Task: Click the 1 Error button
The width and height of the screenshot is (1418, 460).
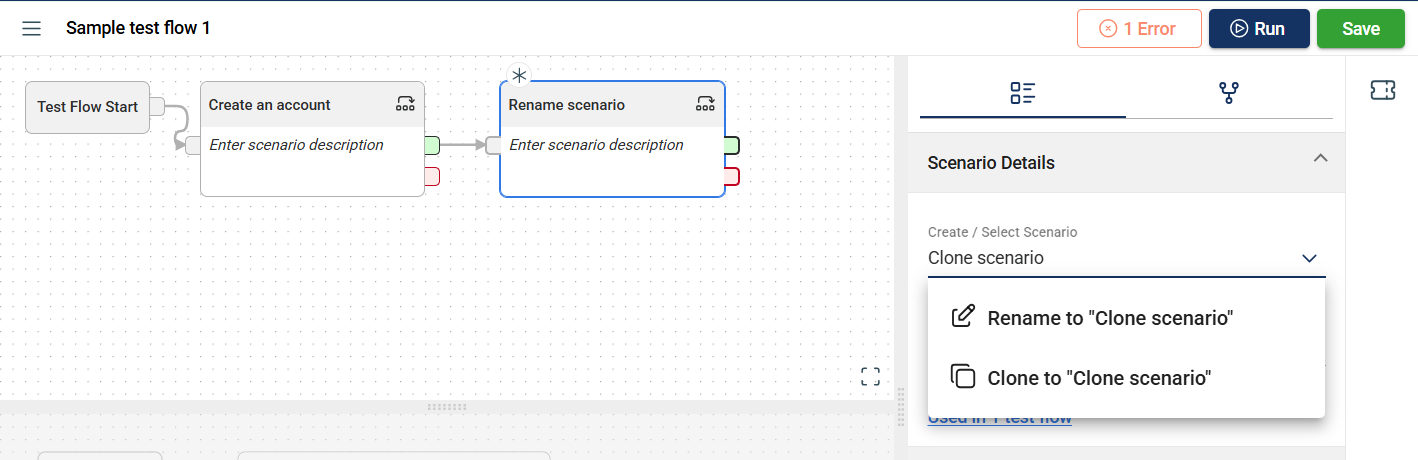Action: pos(1138,29)
